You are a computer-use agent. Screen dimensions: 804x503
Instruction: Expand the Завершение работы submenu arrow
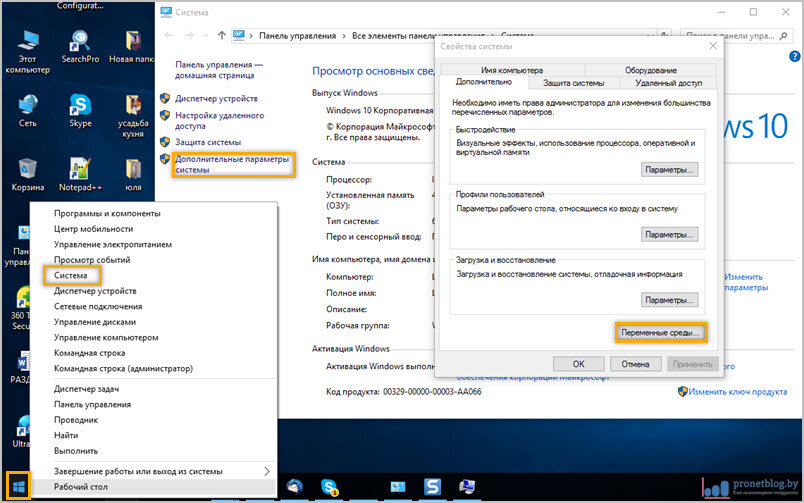[x=267, y=471]
